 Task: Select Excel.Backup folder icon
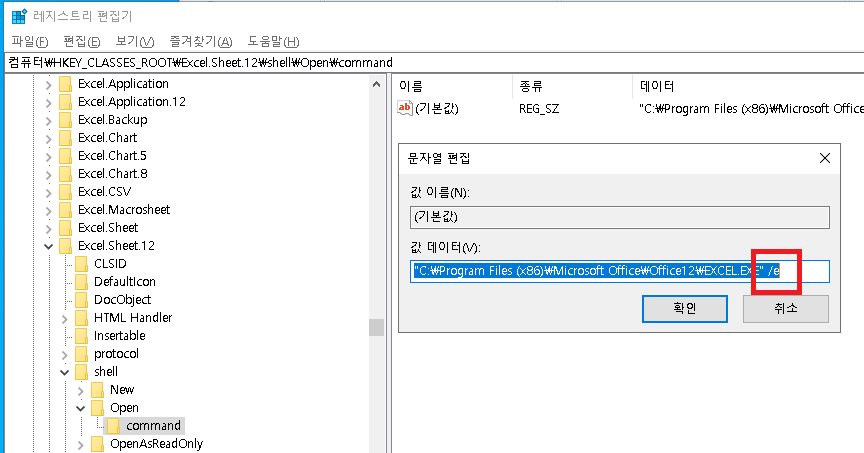click(65, 120)
